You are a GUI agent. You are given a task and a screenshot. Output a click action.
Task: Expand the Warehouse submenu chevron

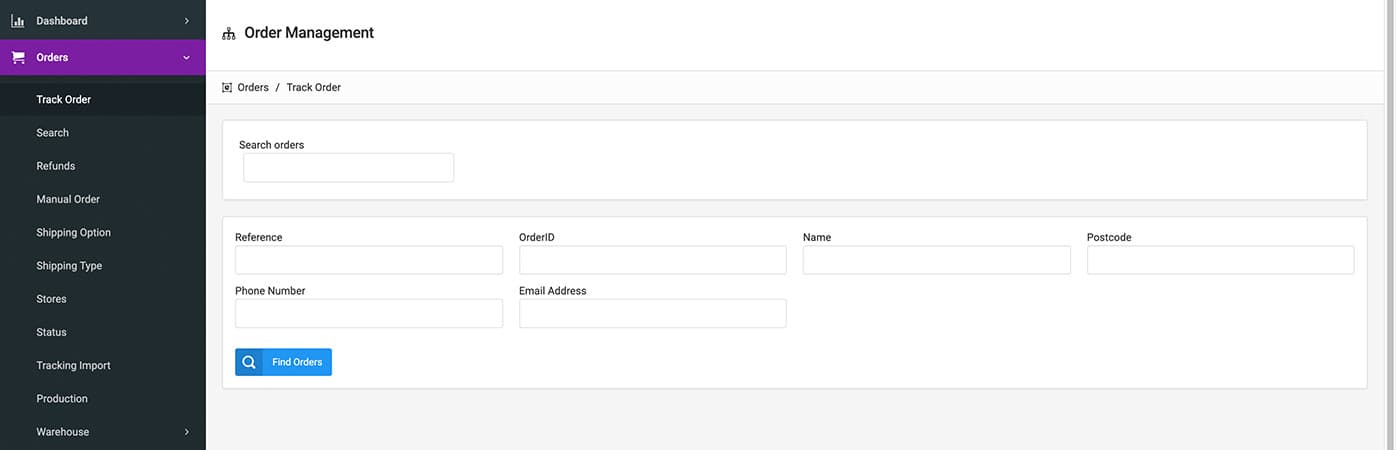coord(186,432)
